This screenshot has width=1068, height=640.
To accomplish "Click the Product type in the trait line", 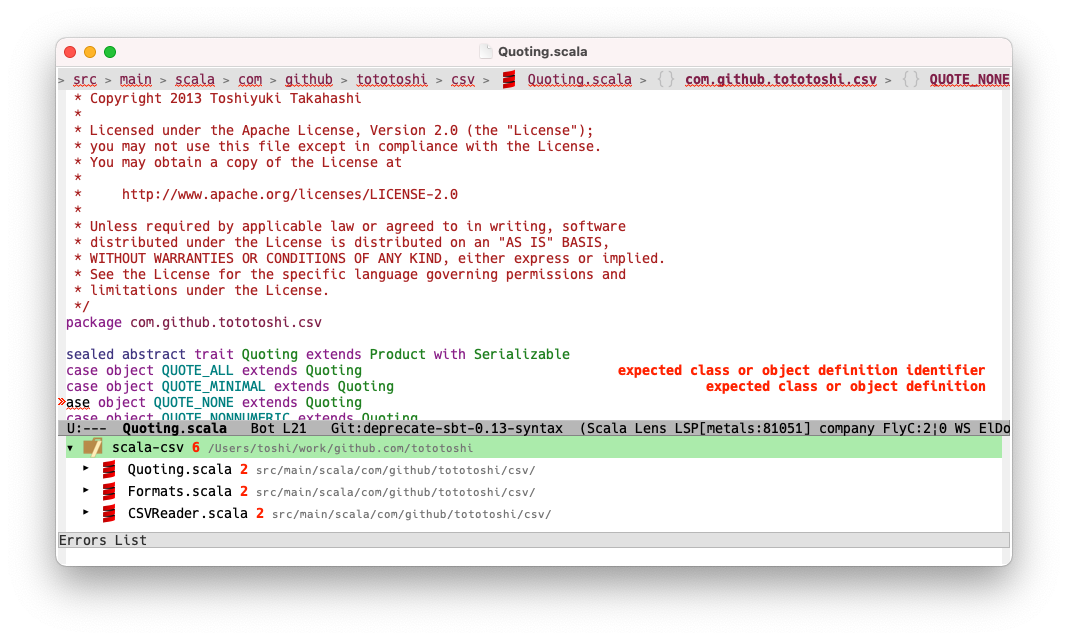I will [398, 354].
